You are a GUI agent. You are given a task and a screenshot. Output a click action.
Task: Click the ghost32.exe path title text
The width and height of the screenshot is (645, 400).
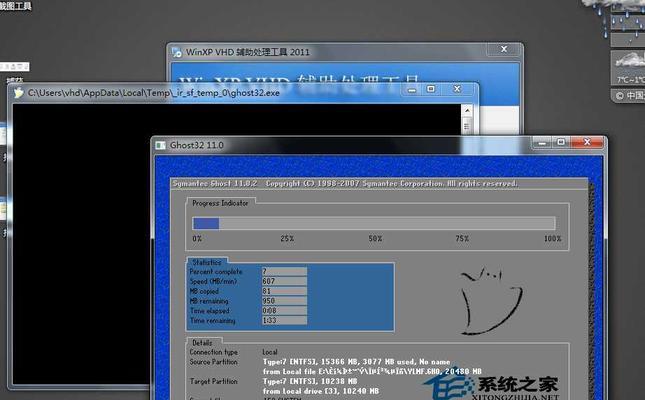click(x=154, y=93)
